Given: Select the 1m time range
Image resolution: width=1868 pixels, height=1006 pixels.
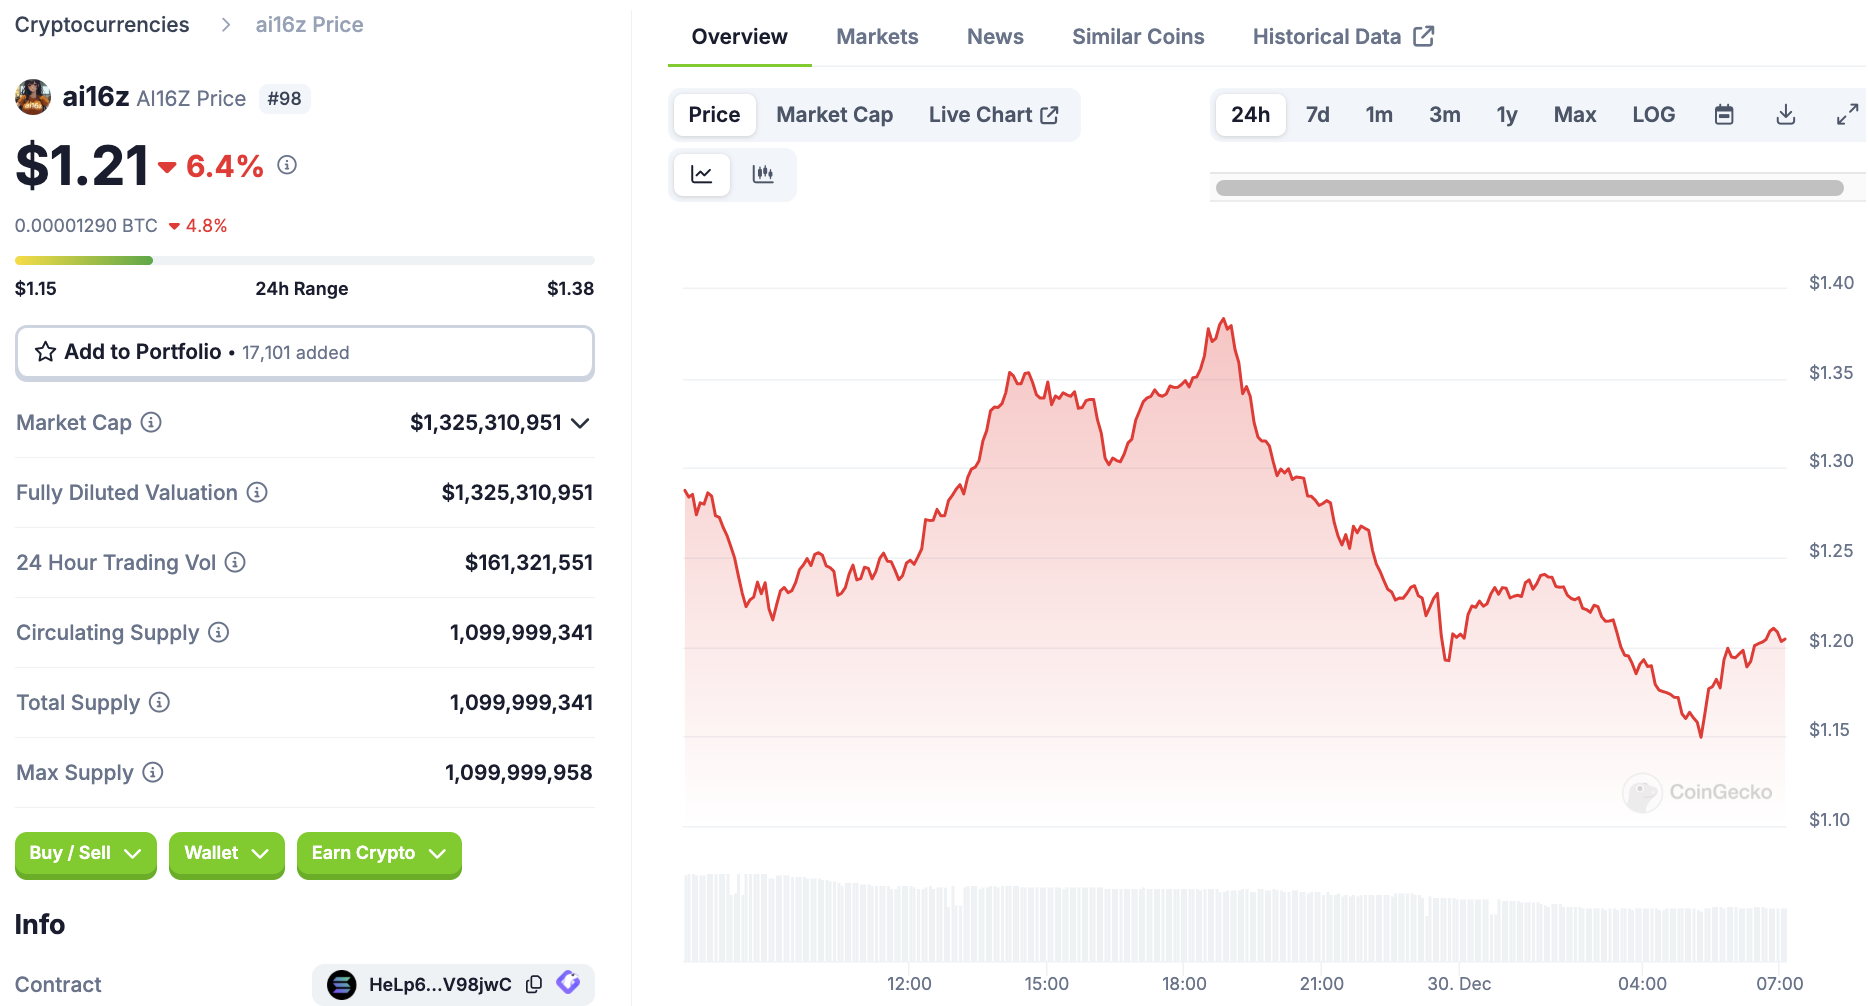Looking at the screenshot, I should (1379, 115).
